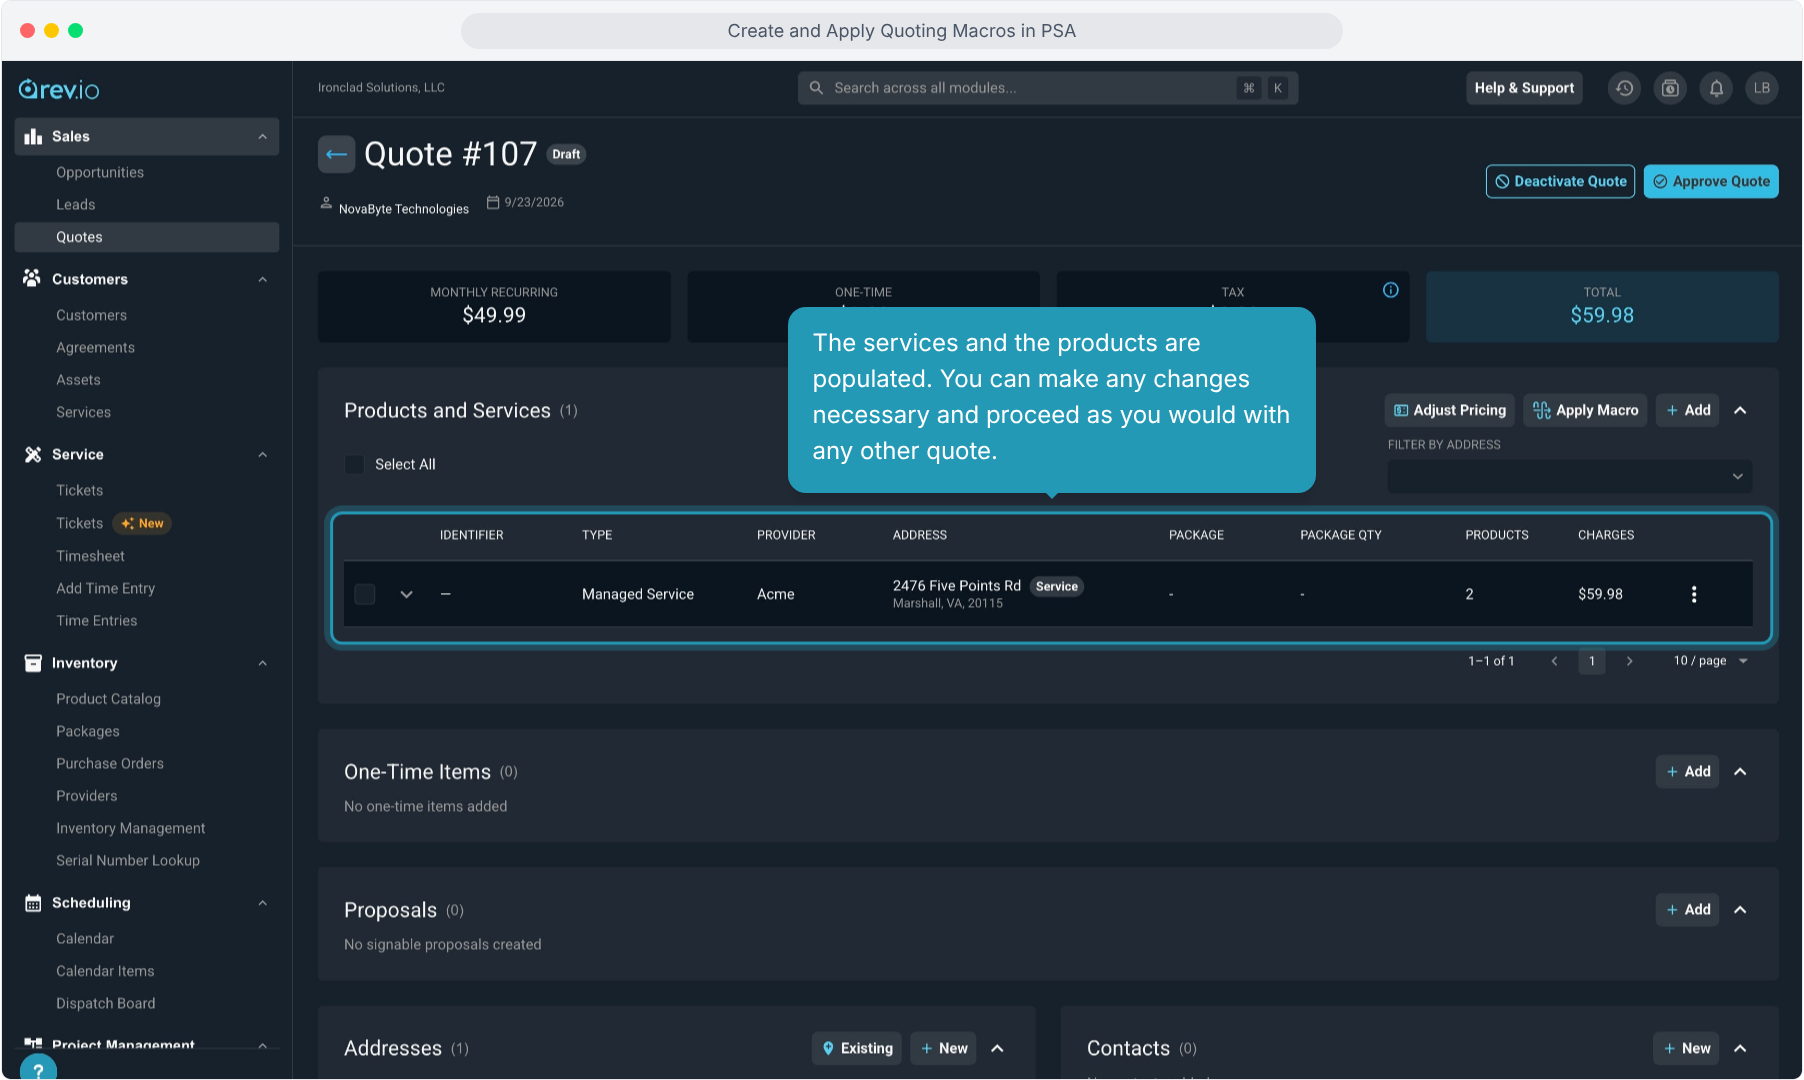The width and height of the screenshot is (1804, 1080).
Task: Open the three-dot menu for Managed Service row
Action: tap(1693, 594)
